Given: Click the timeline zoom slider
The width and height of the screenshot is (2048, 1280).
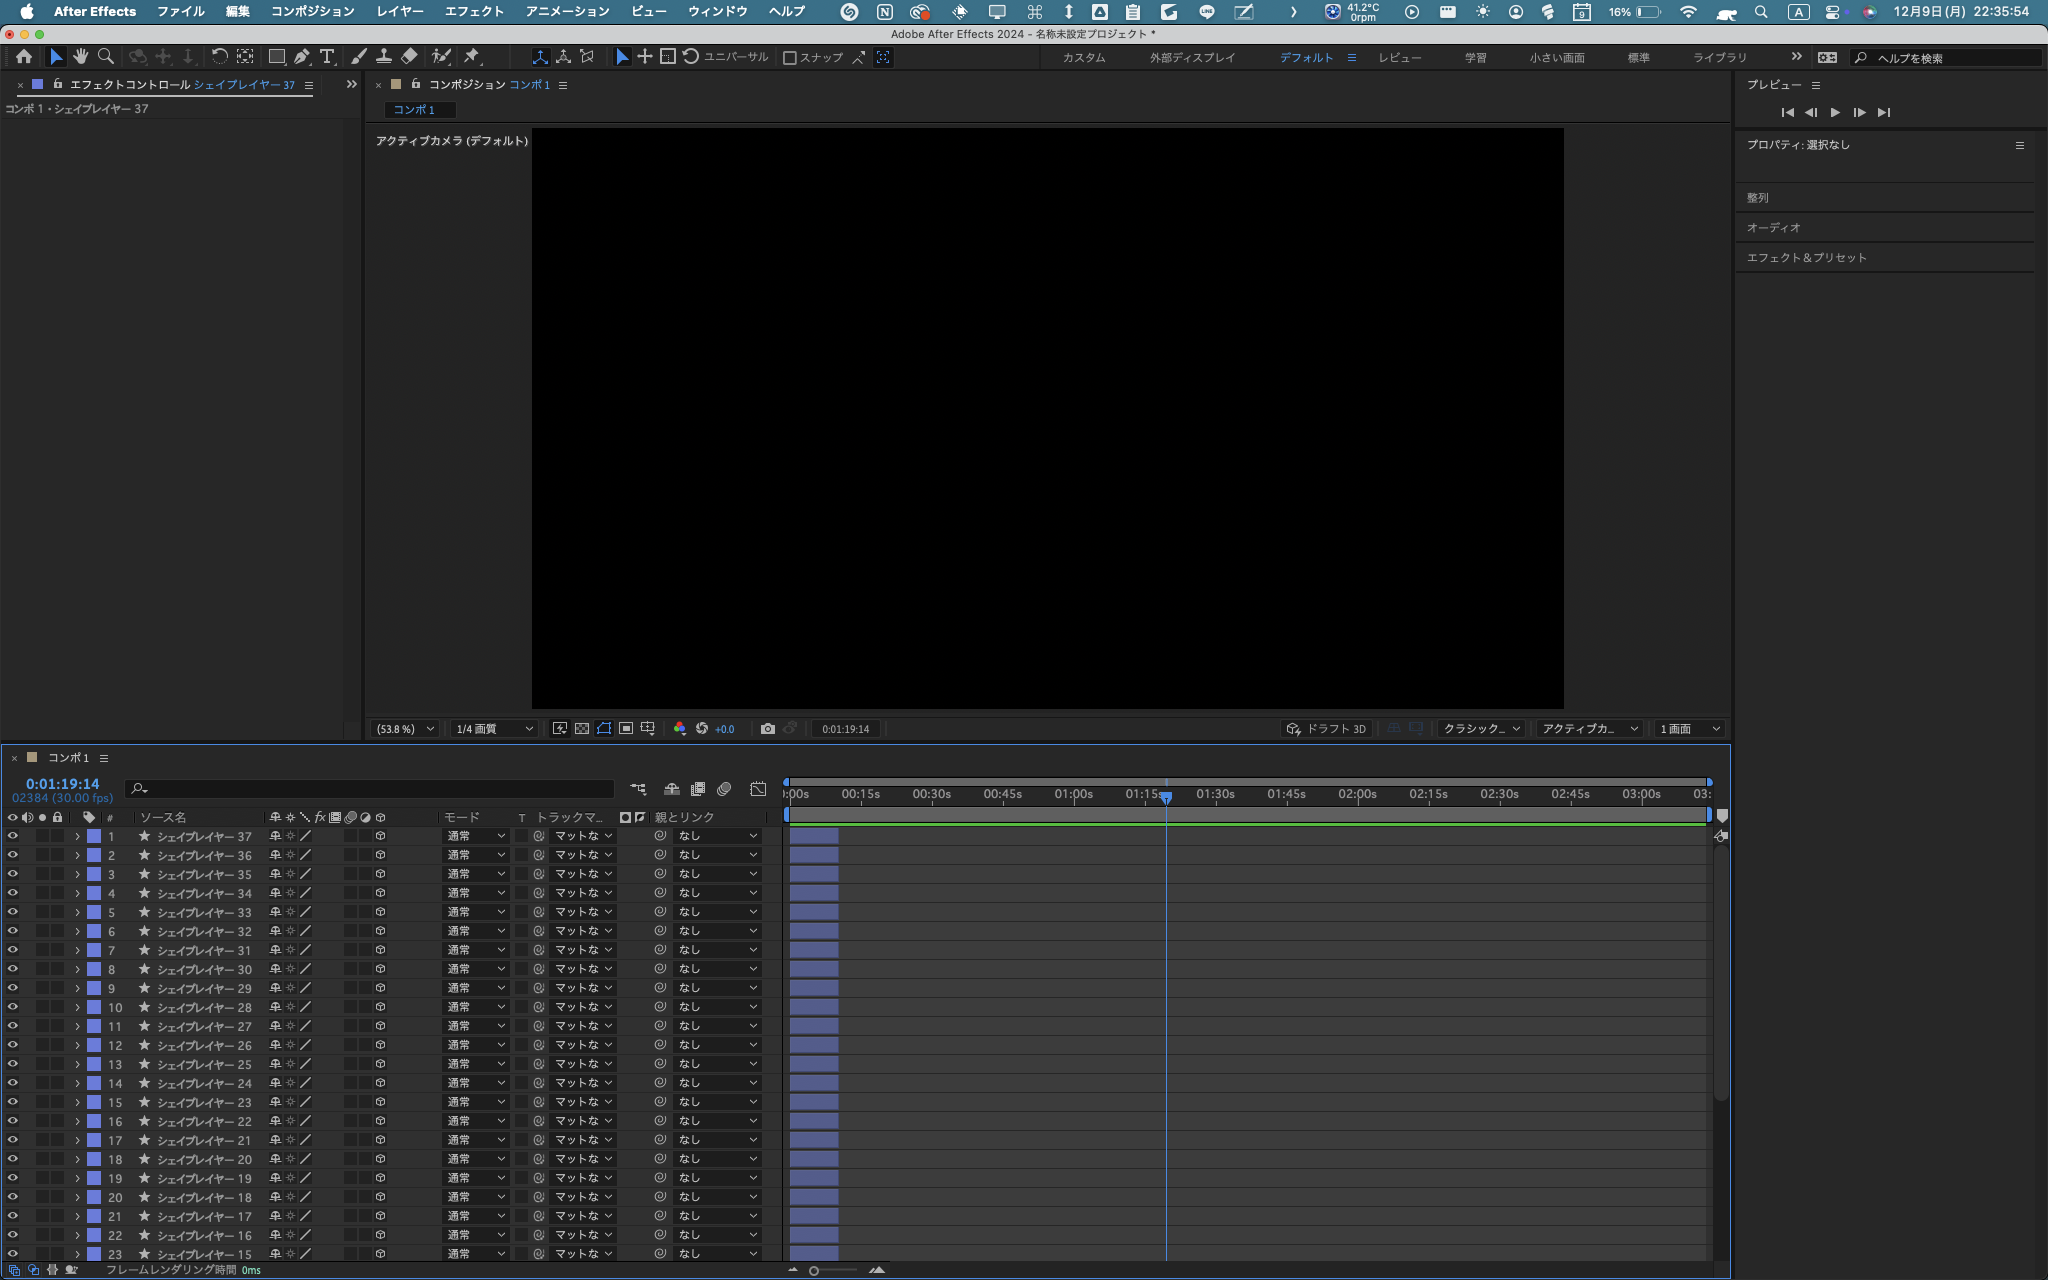Looking at the screenshot, I should (814, 1271).
